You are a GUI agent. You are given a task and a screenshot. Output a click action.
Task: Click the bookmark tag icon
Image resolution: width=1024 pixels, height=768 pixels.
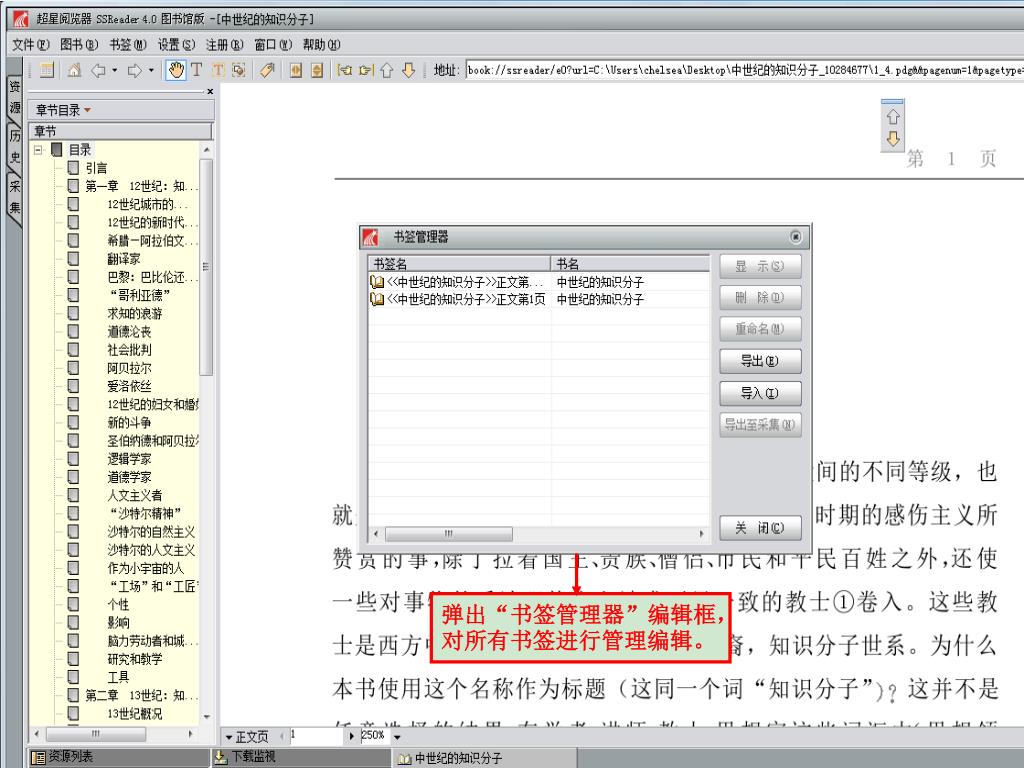[267, 70]
